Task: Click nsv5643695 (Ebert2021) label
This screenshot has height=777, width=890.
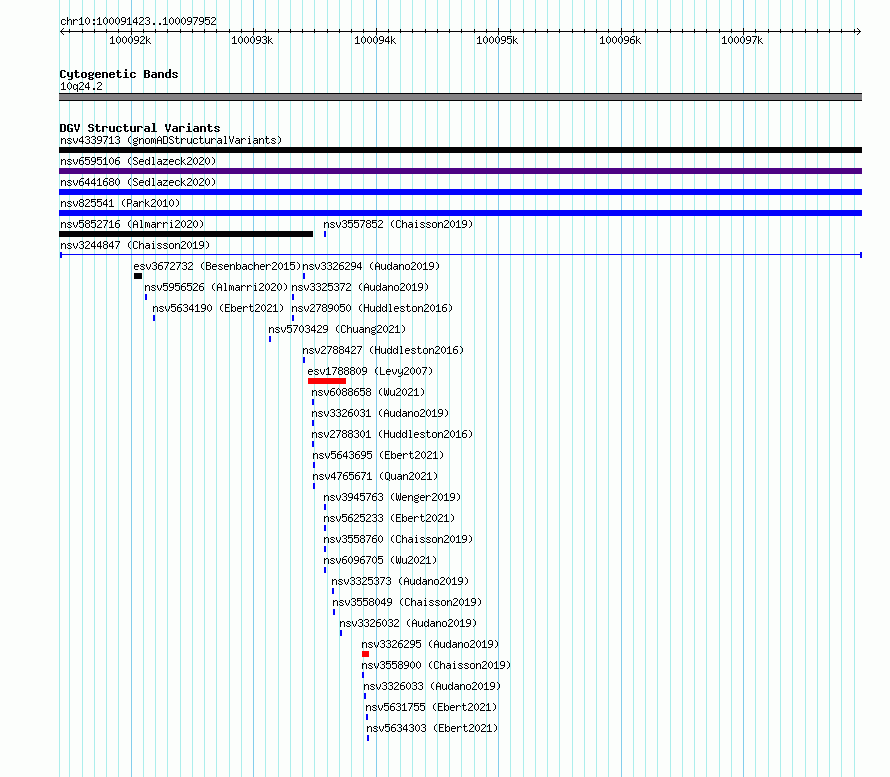Action: tap(378, 455)
